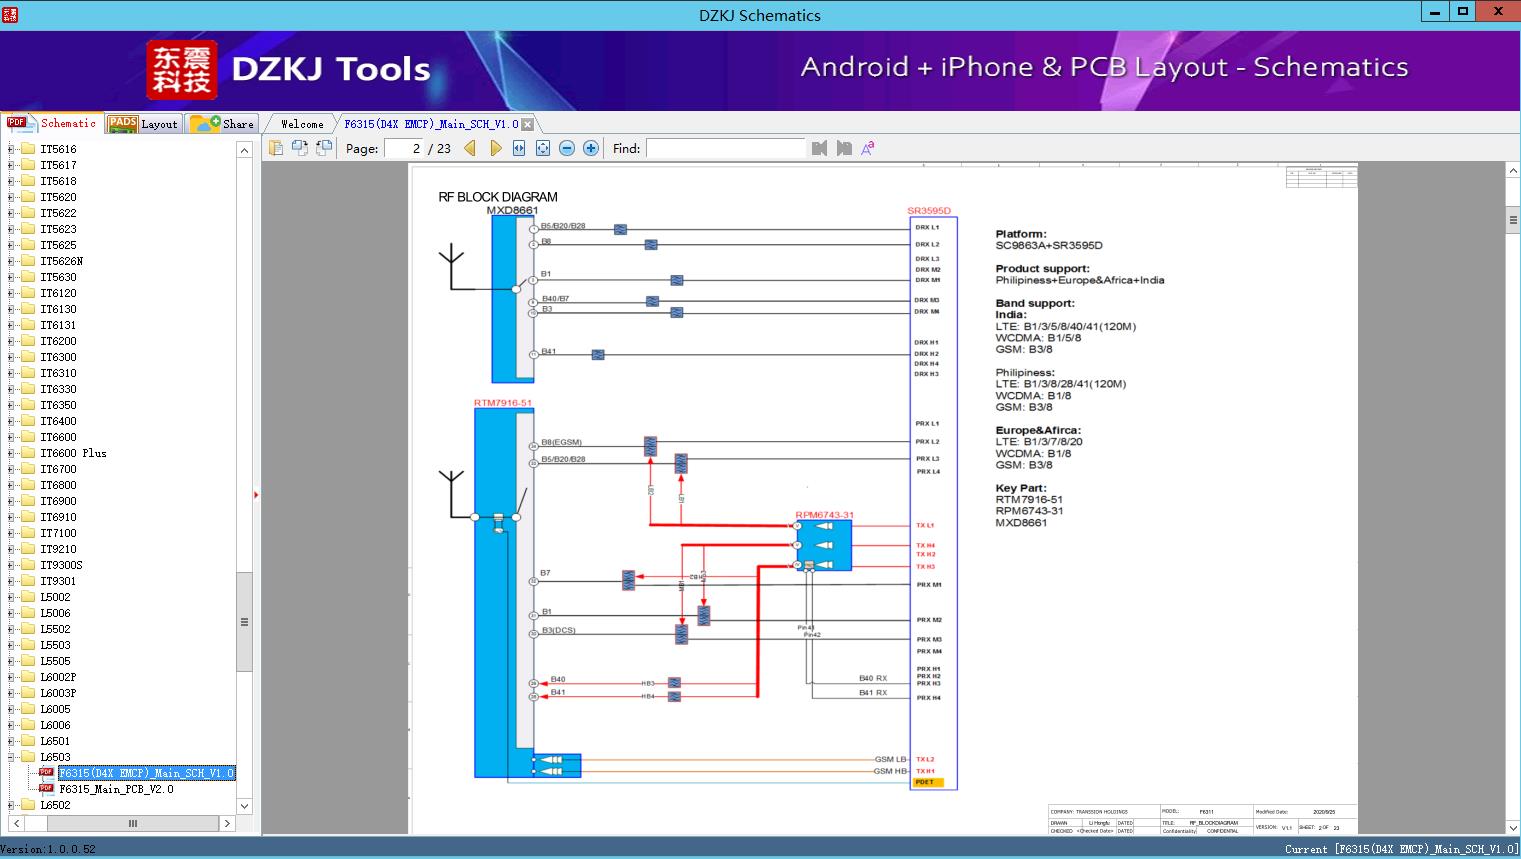This screenshot has height=859, width=1521.
Task: Zoom out with the minus icon
Action: point(567,148)
